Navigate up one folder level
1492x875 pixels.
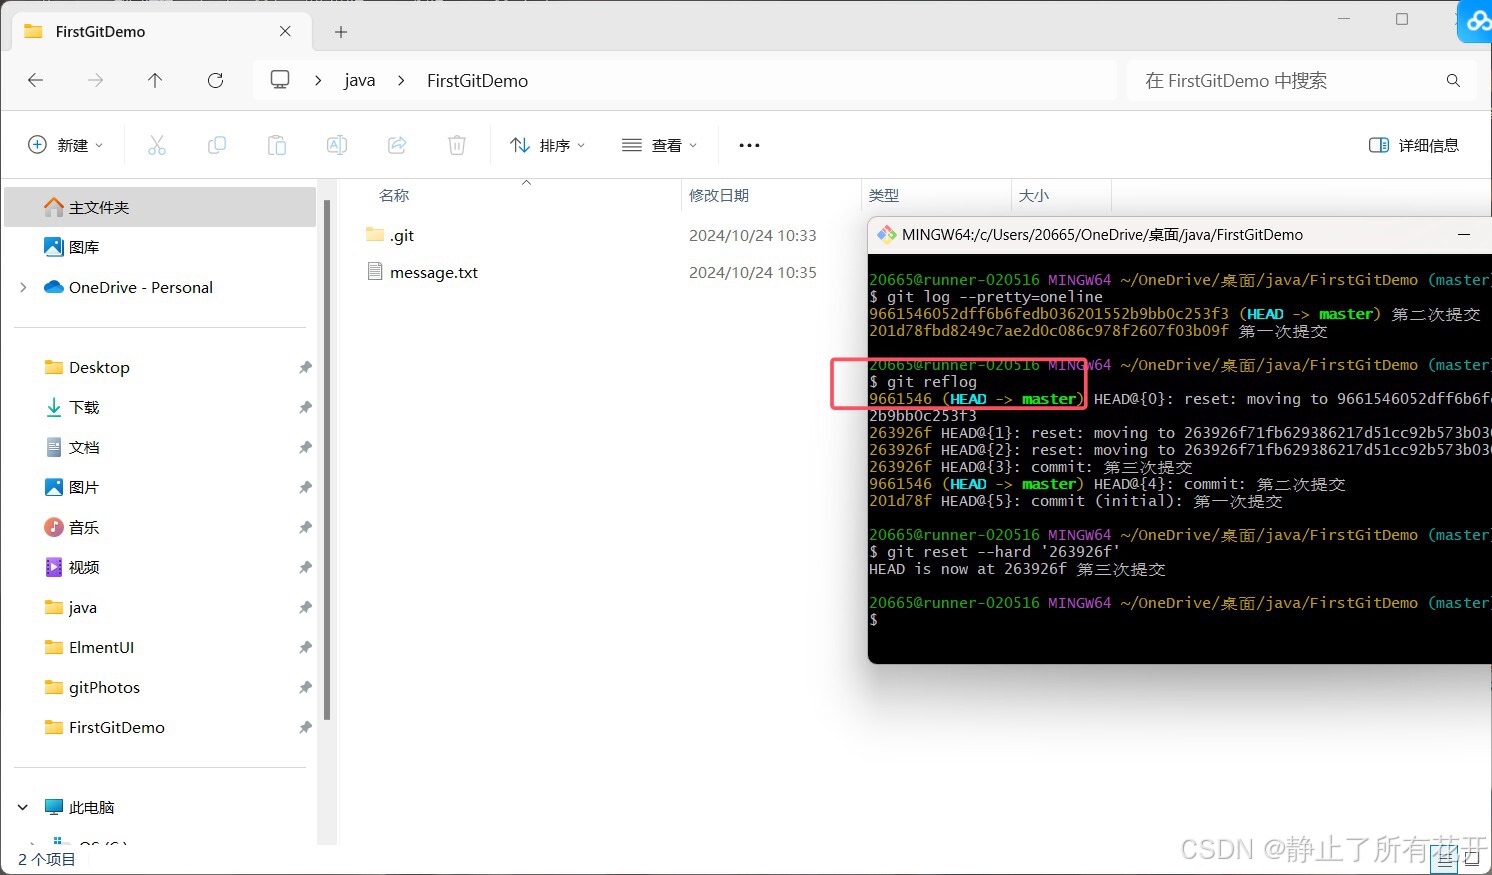pos(155,80)
